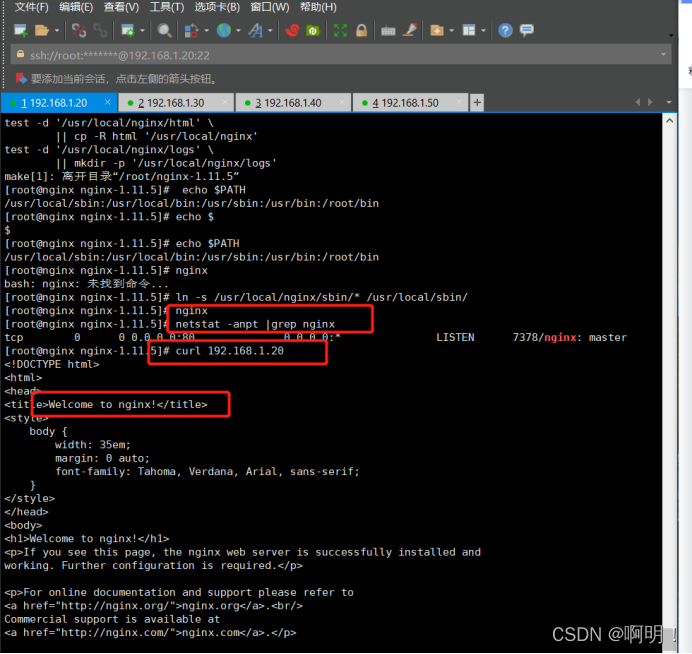Image resolution: width=692 pixels, height=654 pixels.
Task: Click '7378/nginx: master' in netstat output
Action: (569, 338)
